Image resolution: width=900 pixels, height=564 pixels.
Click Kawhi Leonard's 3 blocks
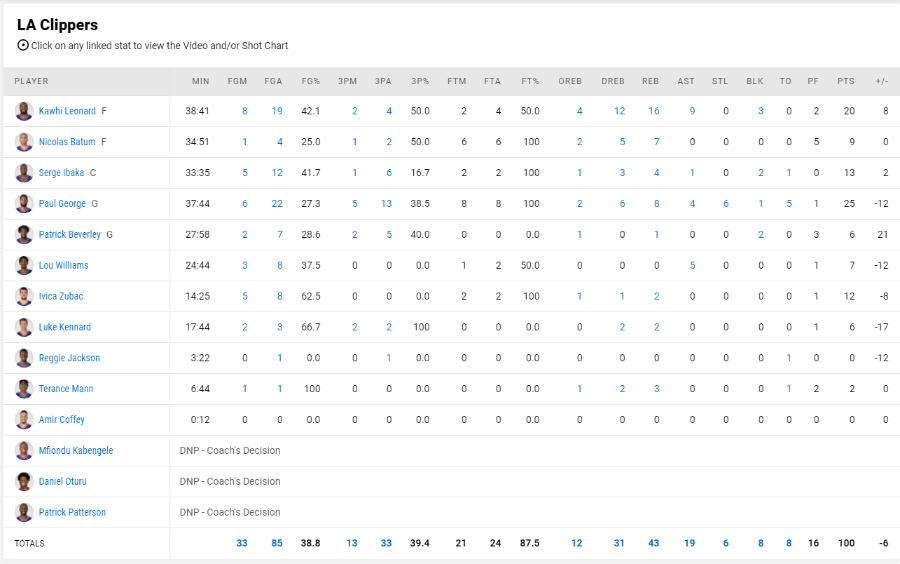[761, 111]
